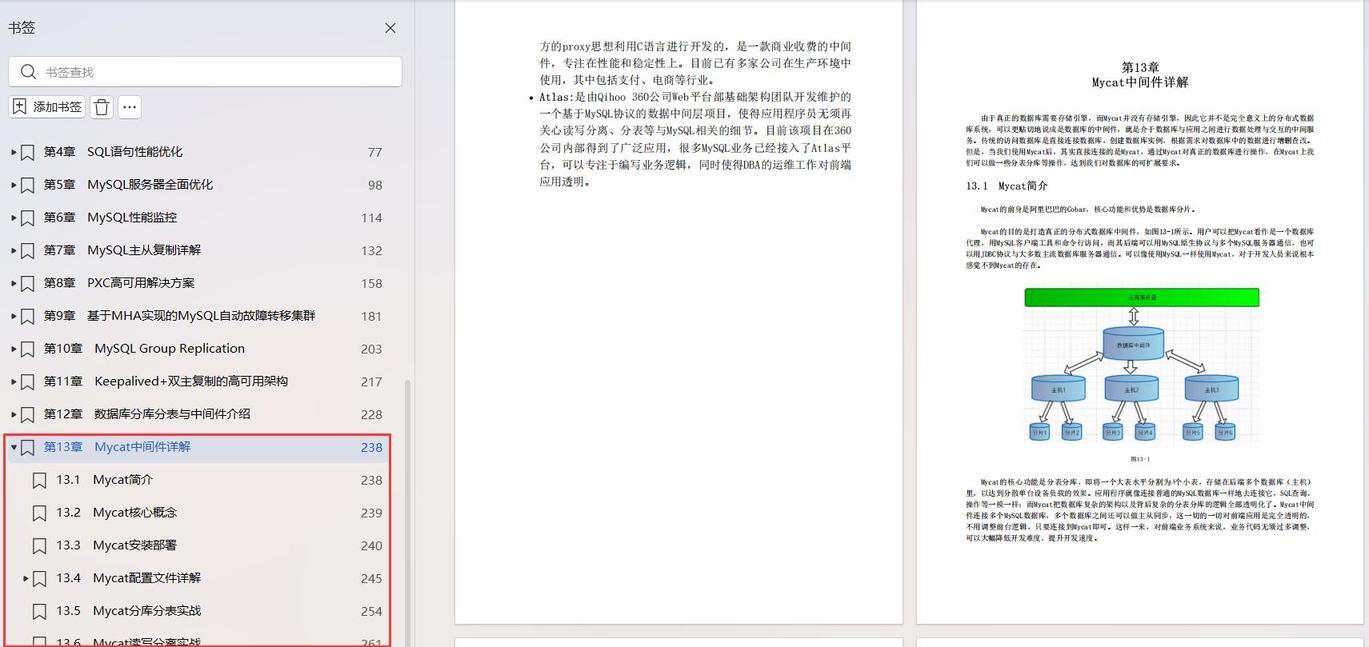Click bookmark icon beside 第12章 数据库分库分表
This screenshot has width=1369, height=647.
tap(28, 414)
